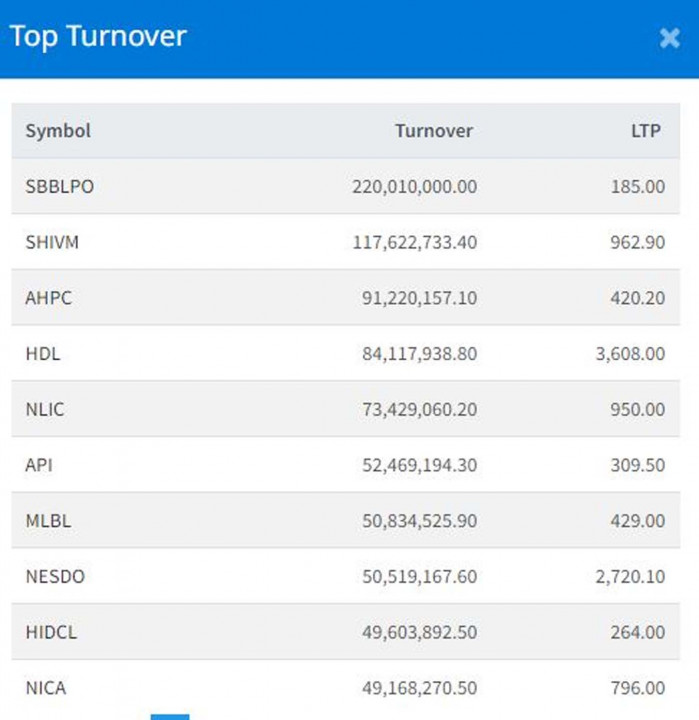Image resolution: width=699 pixels, height=720 pixels.
Task: Close the Top Turnover dialog
Action: [669, 38]
